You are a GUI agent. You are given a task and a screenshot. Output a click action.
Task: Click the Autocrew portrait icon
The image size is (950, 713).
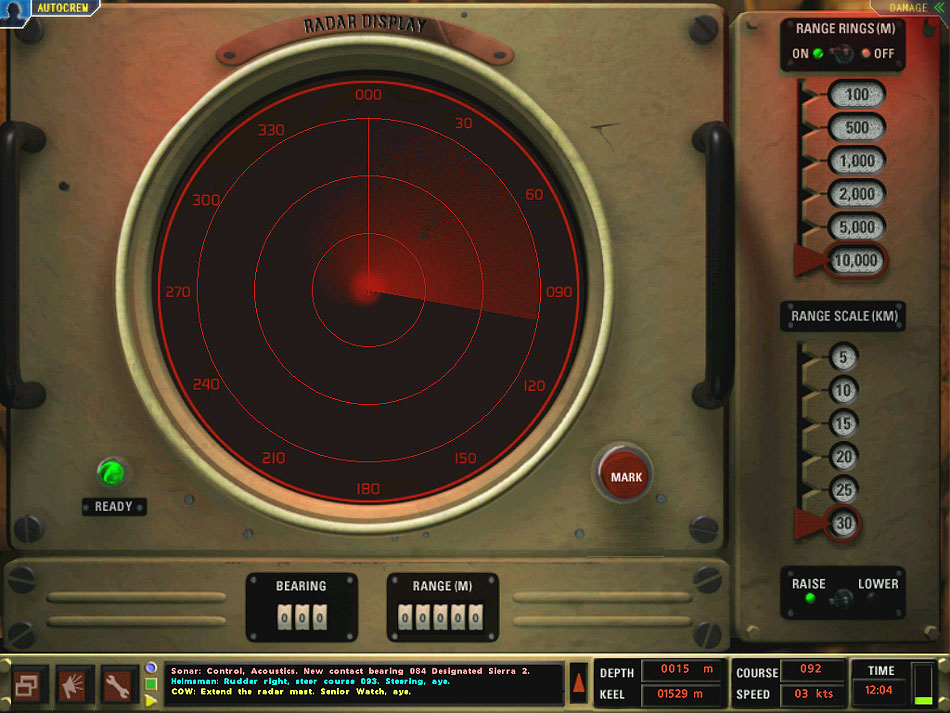tap(14, 13)
